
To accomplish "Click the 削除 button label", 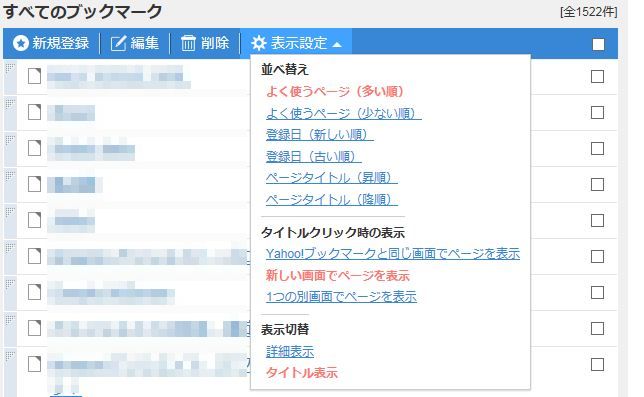I will (x=215, y=43).
